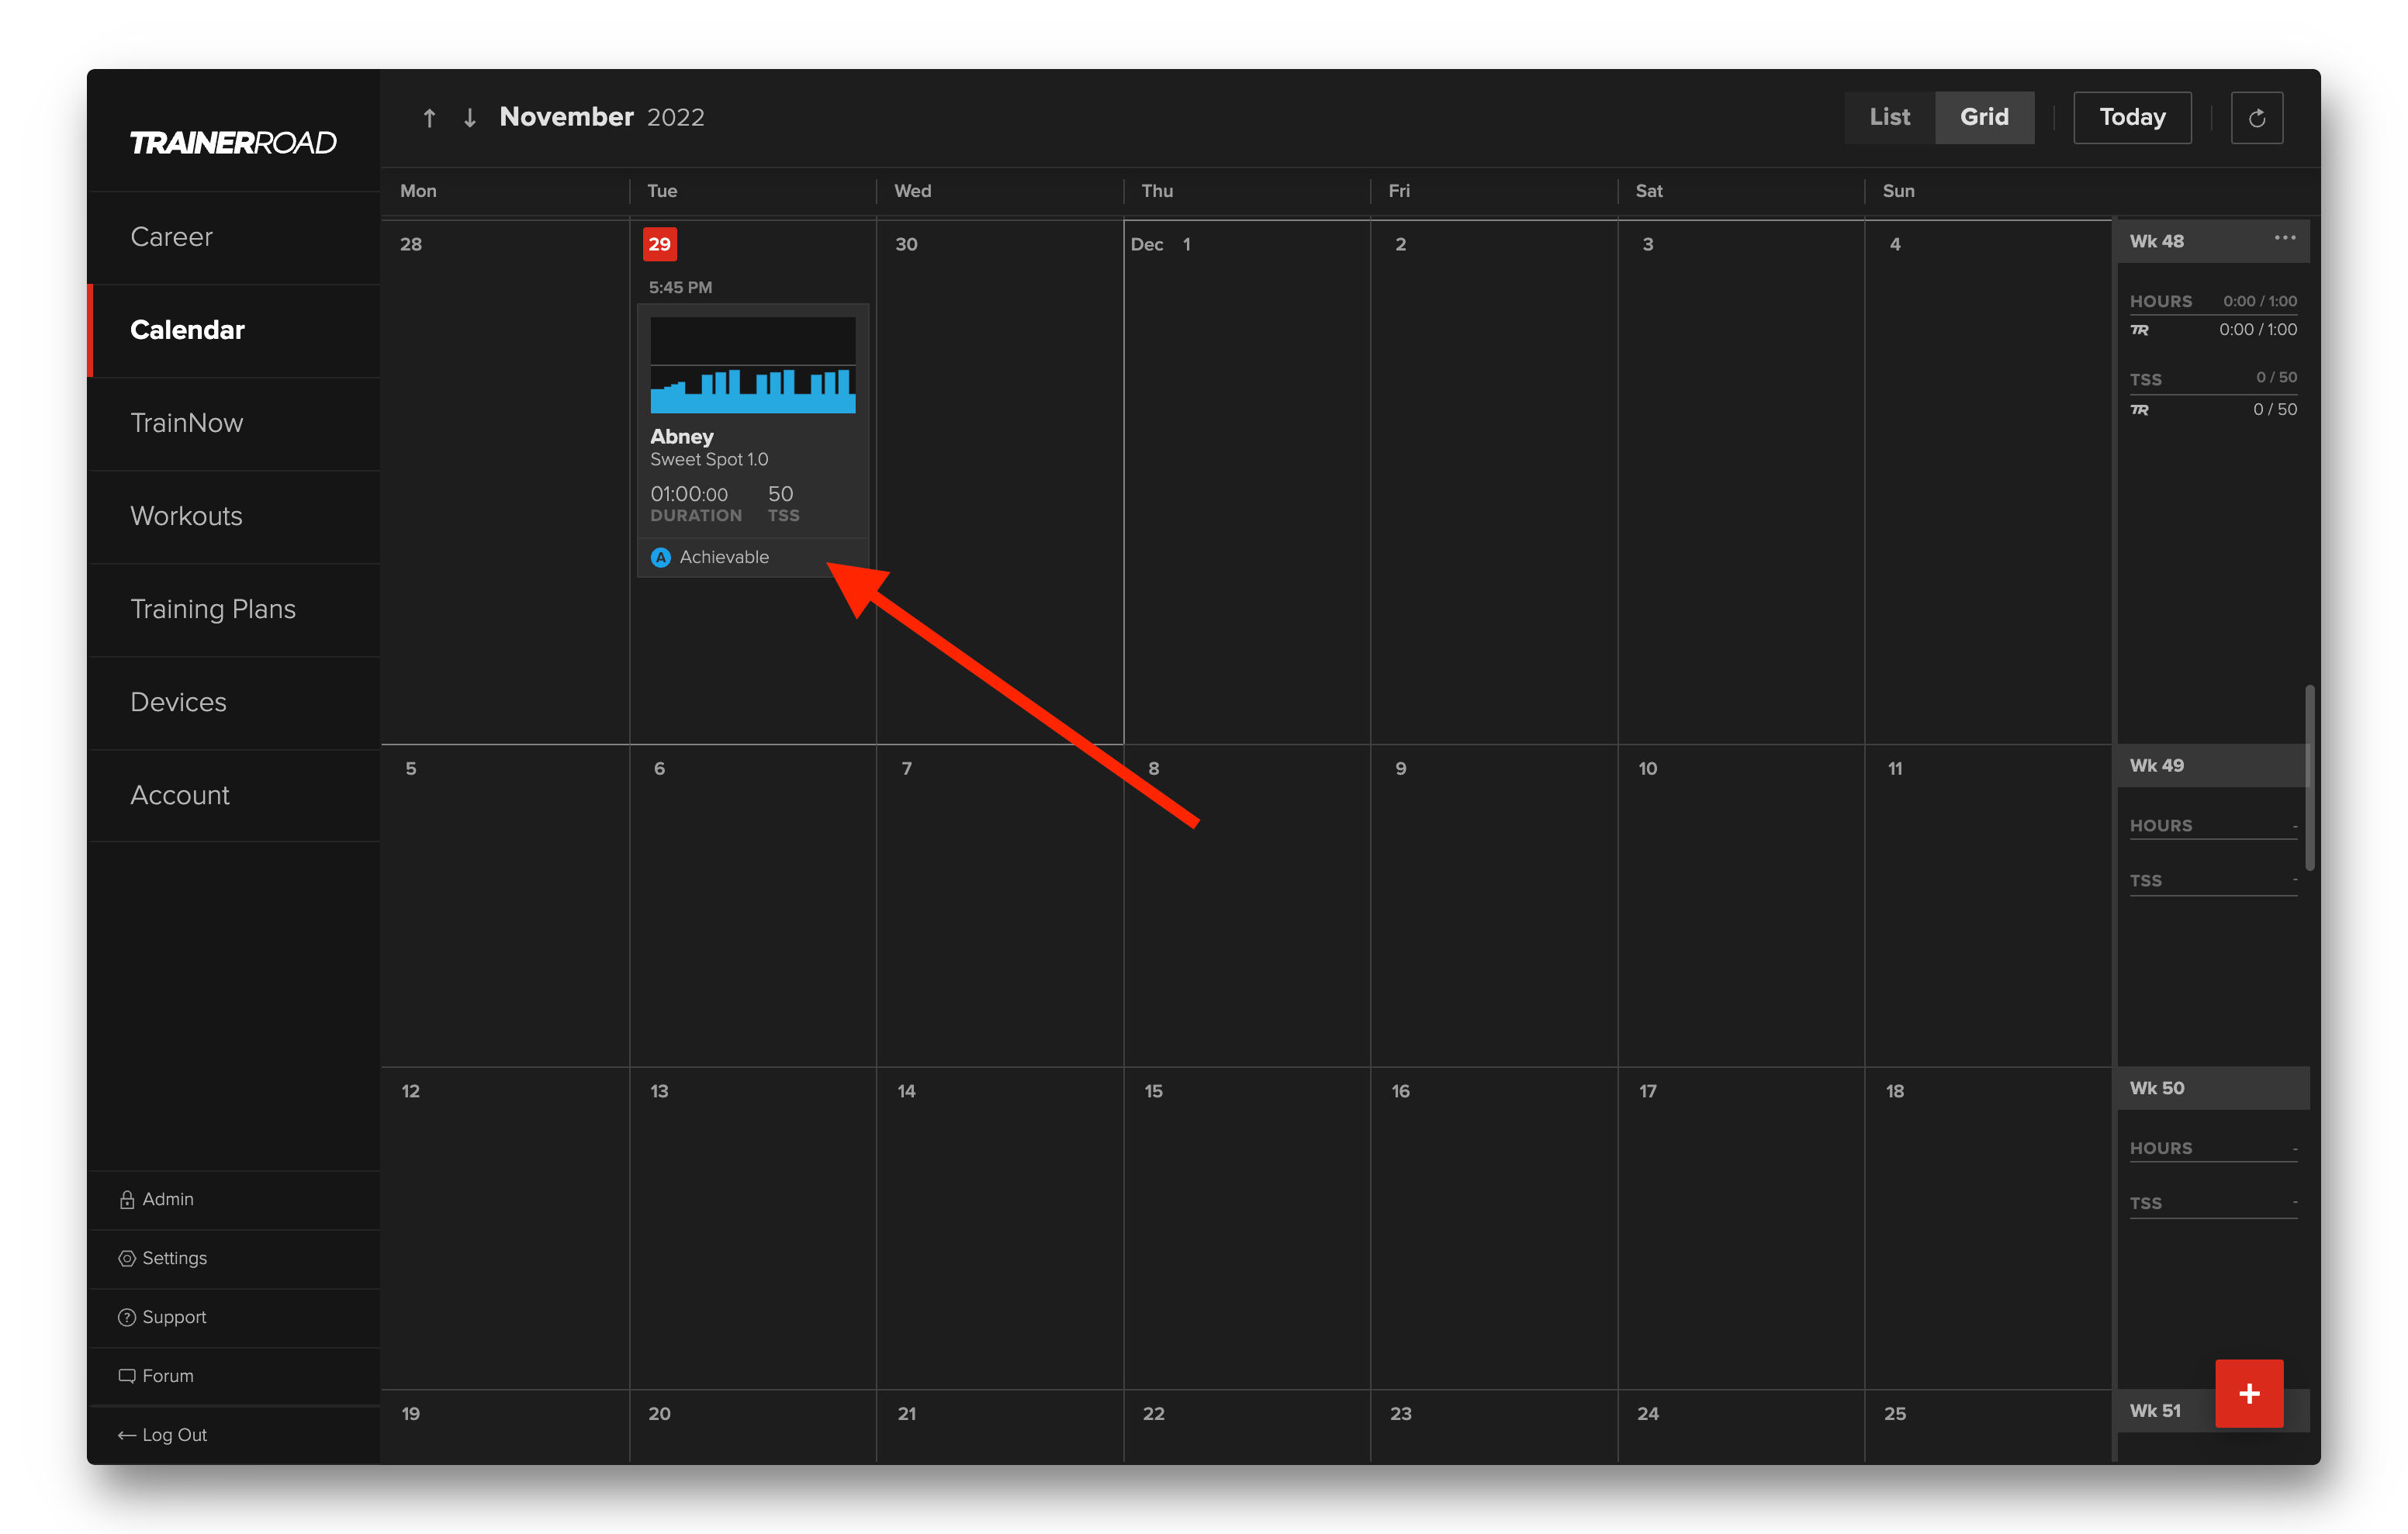The height and width of the screenshot is (1534, 2408).
Task: Go to the previous month with the up arrow
Action: (429, 118)
